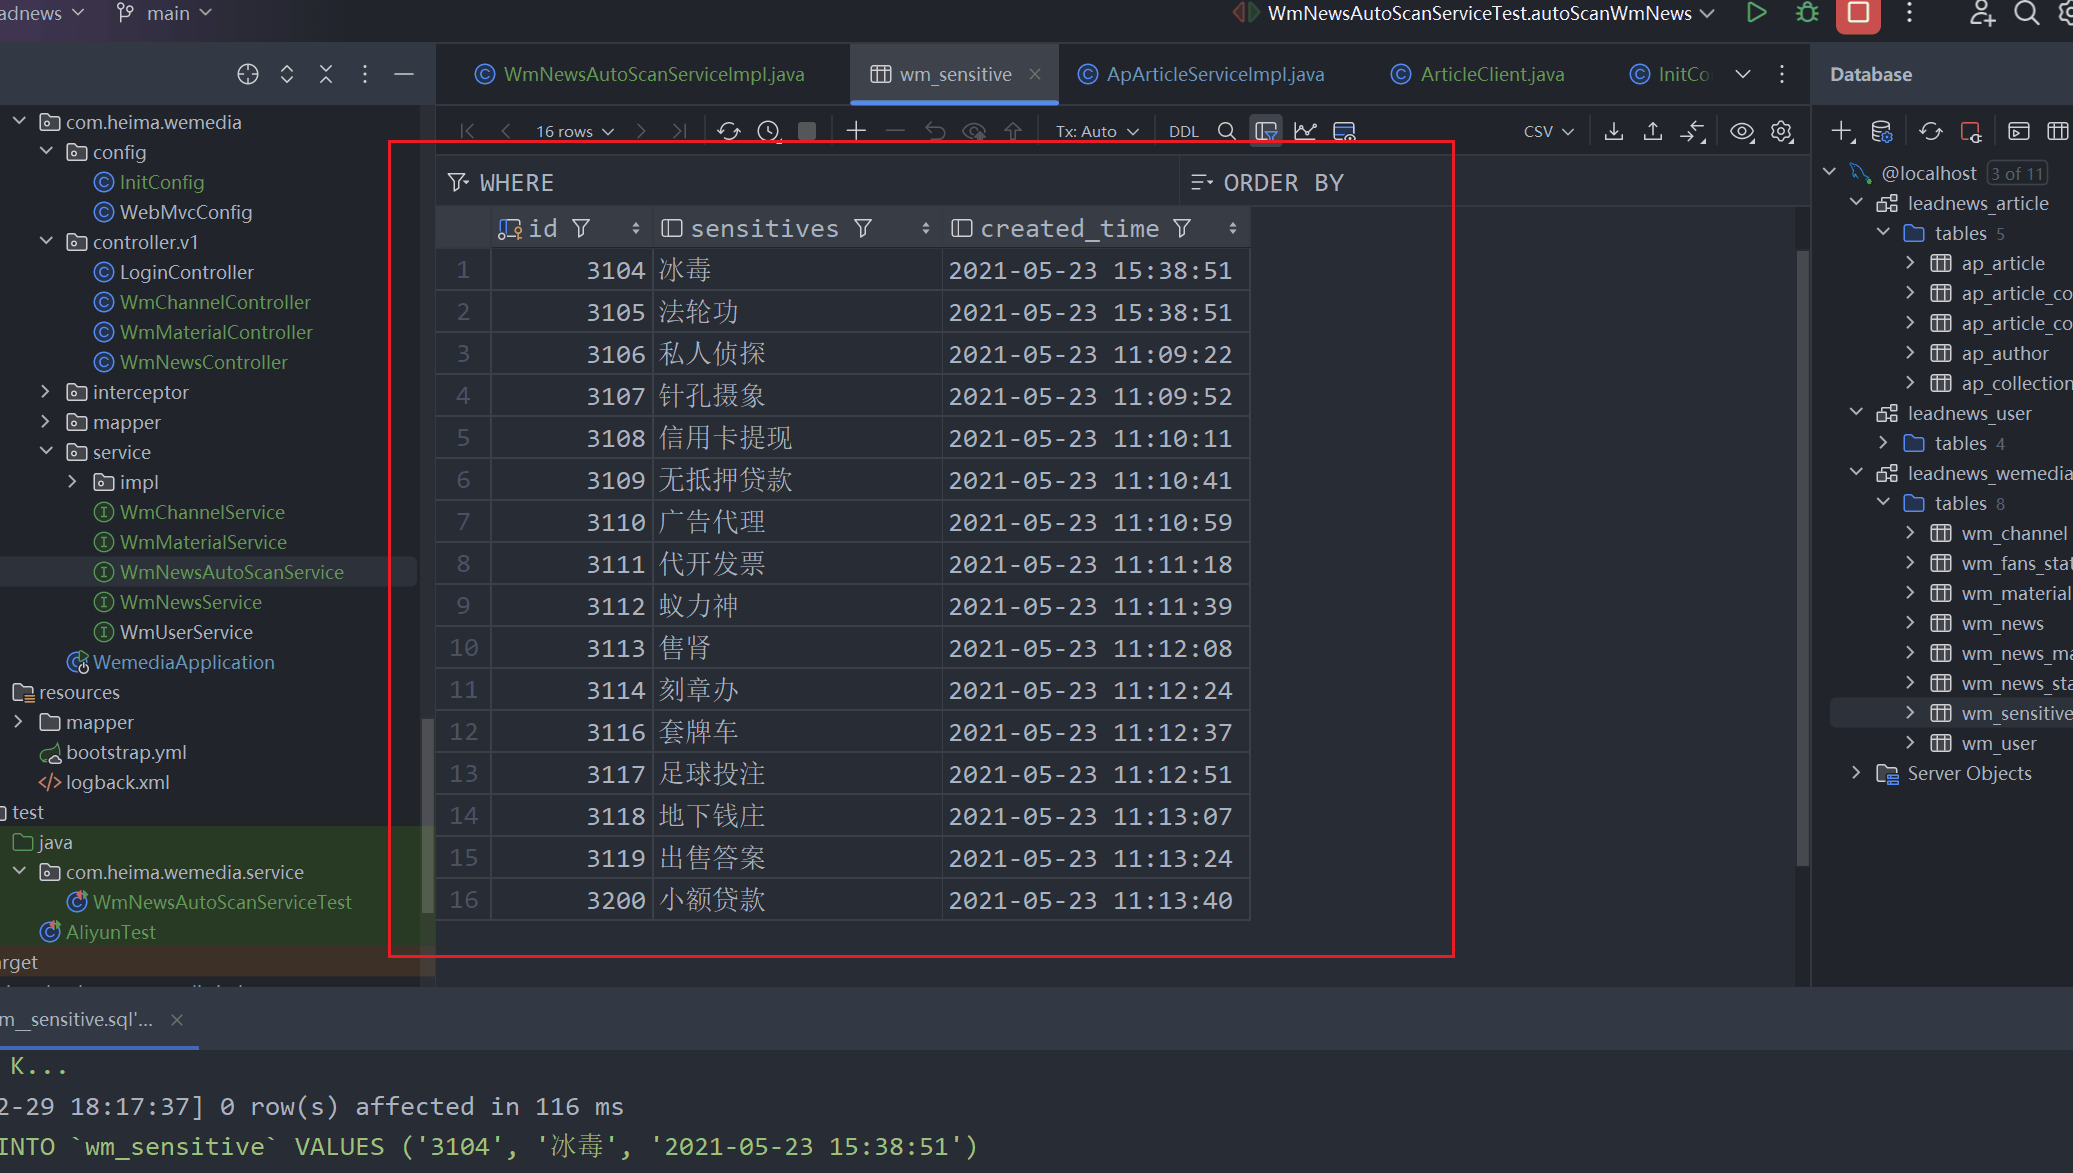Open table view settings gear
Image resolution: width=2073 pixels, height=1173 pixels.
click(1782, 131)
